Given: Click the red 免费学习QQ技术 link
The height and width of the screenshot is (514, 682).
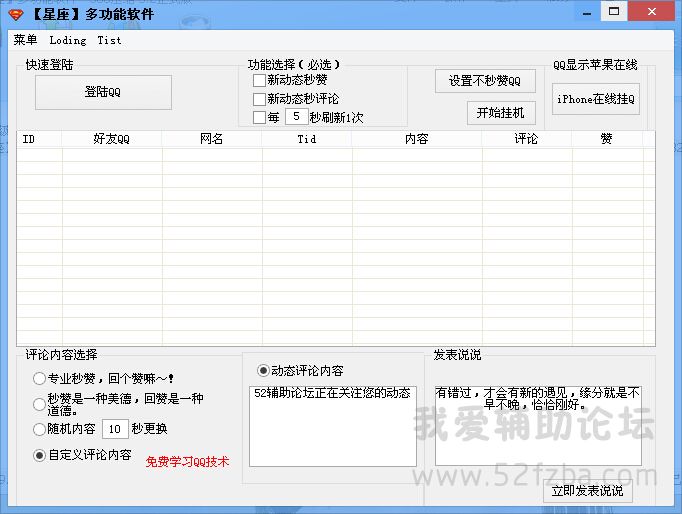Looking at the screenshot, I should [187, 462].
